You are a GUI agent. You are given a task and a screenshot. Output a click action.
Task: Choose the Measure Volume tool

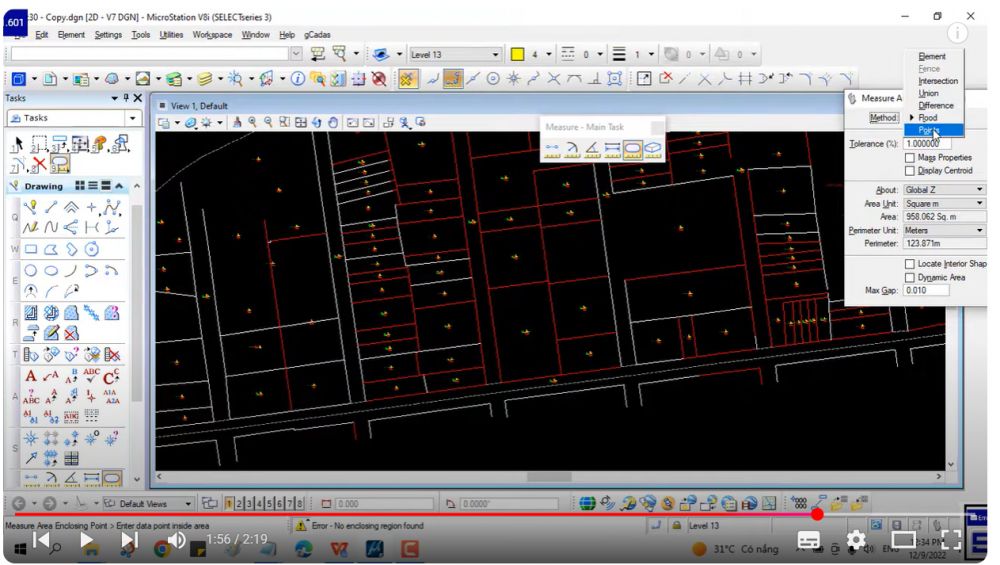pyautogui.click(x=653, y=150)
